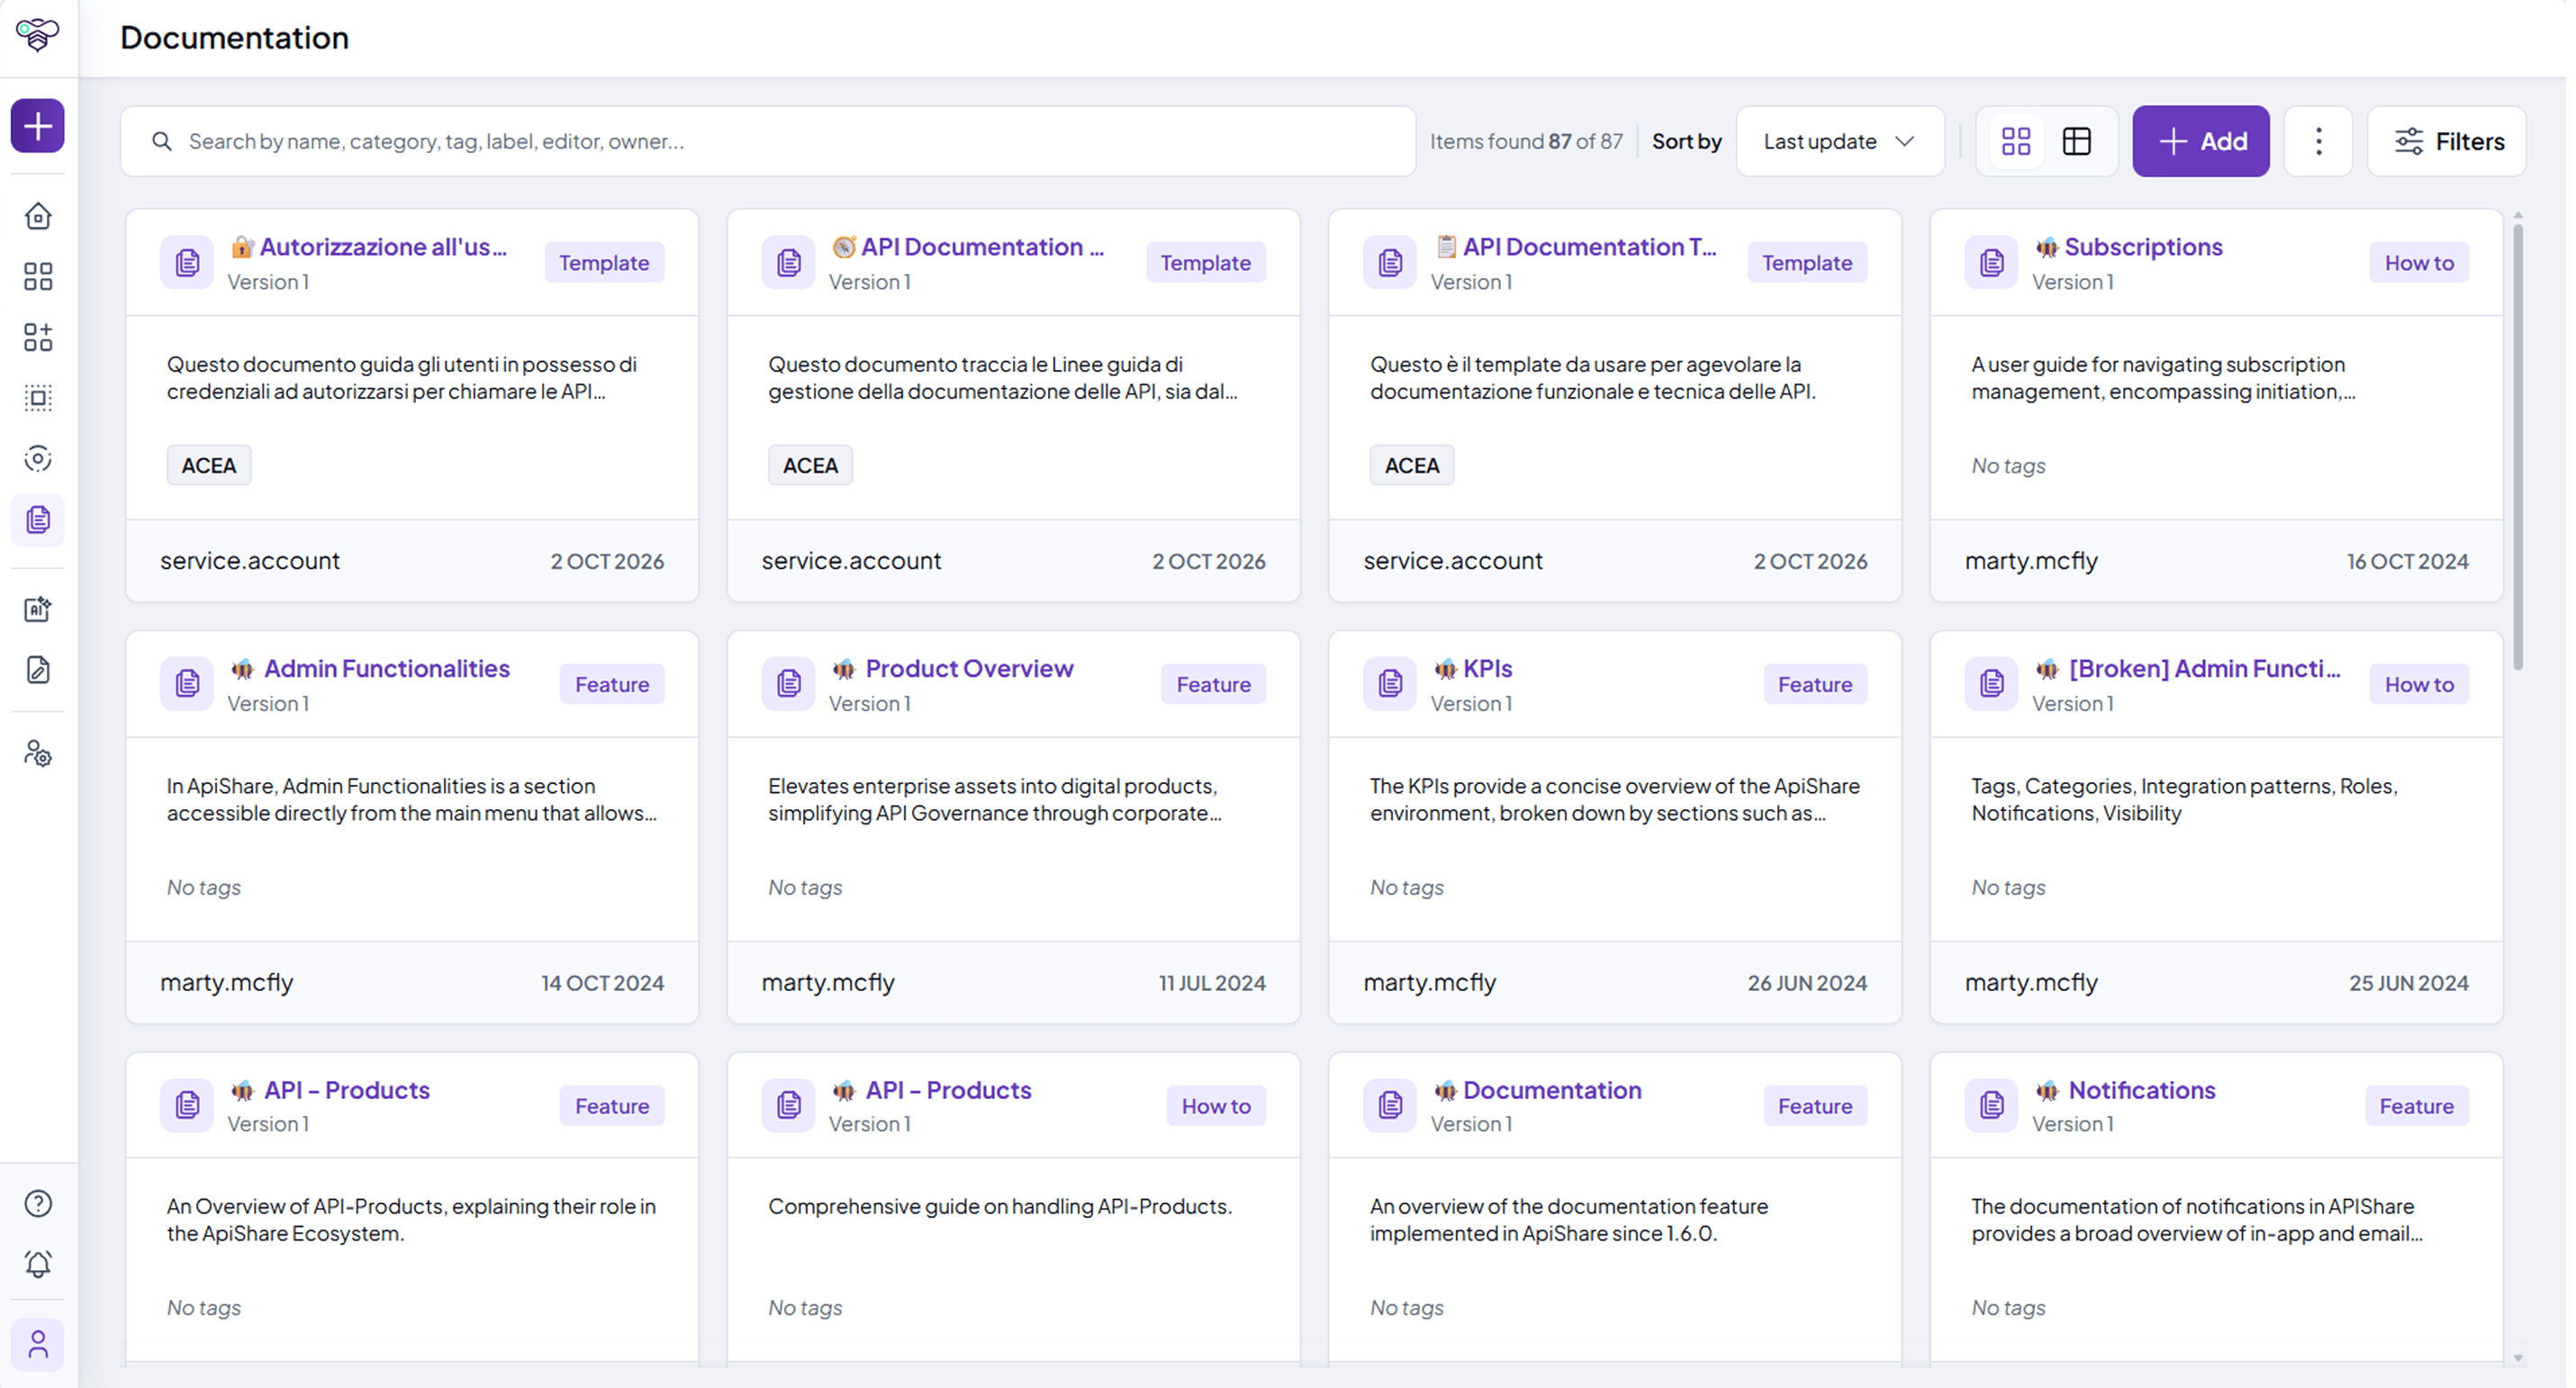The width and height of the screenshot is (2576, 1388).
Task: Click the 16 OCT 2024 date on Subscriptions card
Action: (2407, 561)
